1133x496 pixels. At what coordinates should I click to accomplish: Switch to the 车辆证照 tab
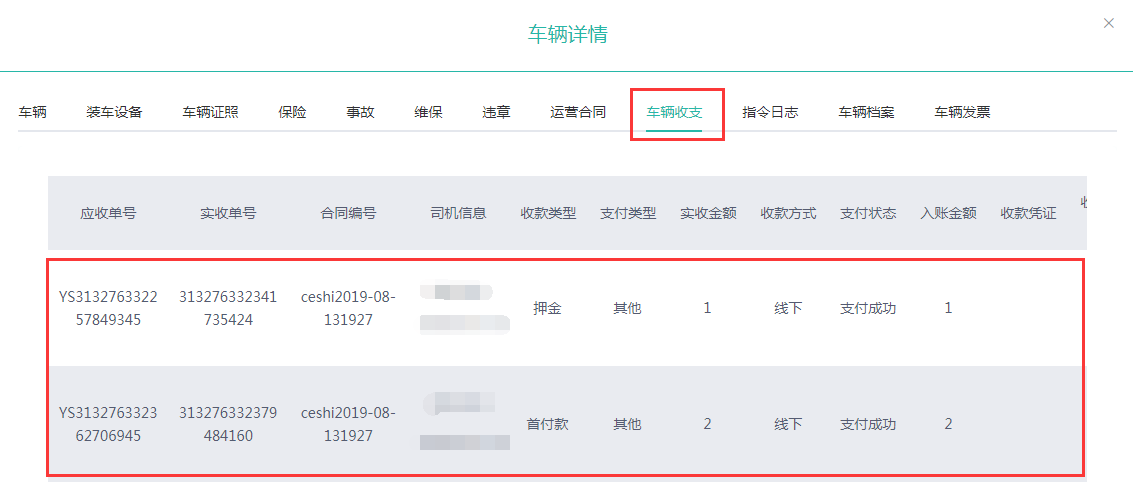pos(210,112)
